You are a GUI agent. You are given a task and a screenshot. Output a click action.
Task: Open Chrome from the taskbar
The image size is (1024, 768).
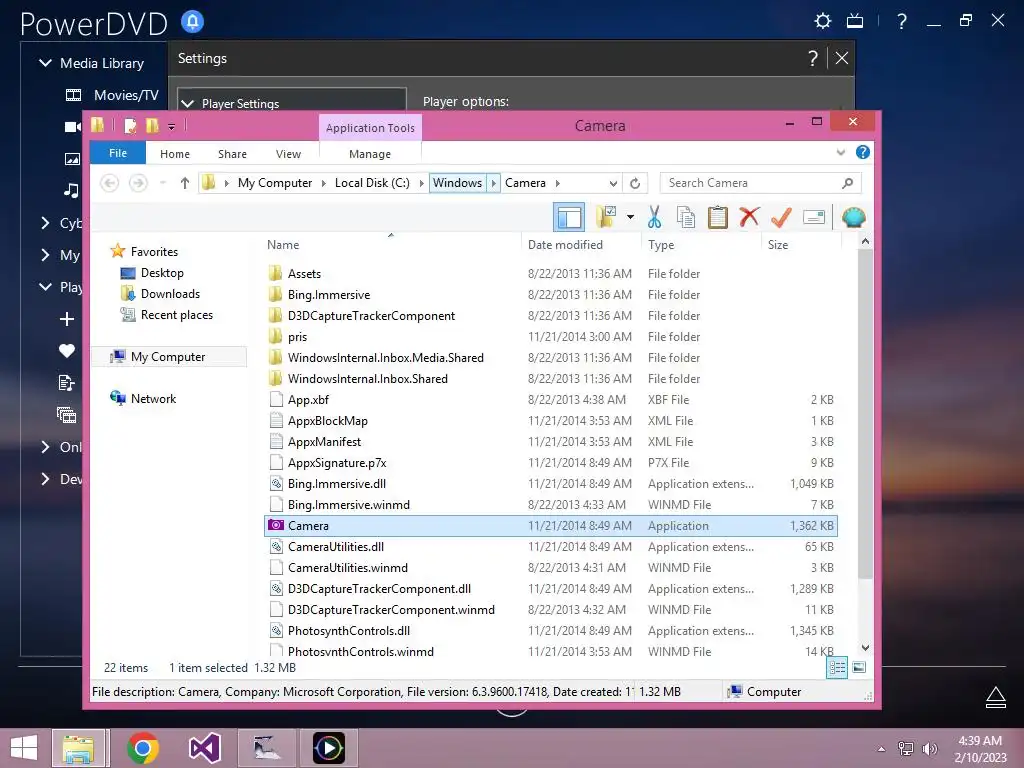tap(143, 748)
